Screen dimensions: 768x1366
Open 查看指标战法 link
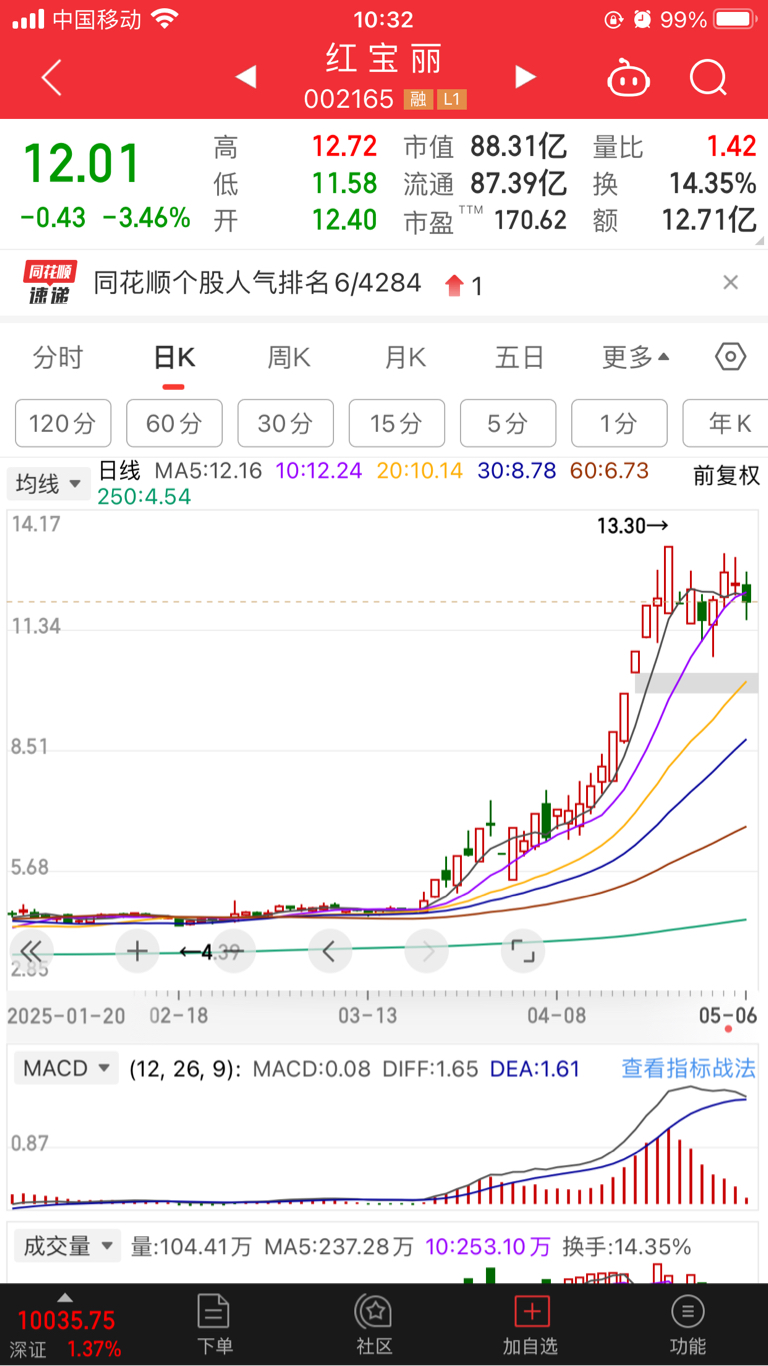[x=689, y=1068]
